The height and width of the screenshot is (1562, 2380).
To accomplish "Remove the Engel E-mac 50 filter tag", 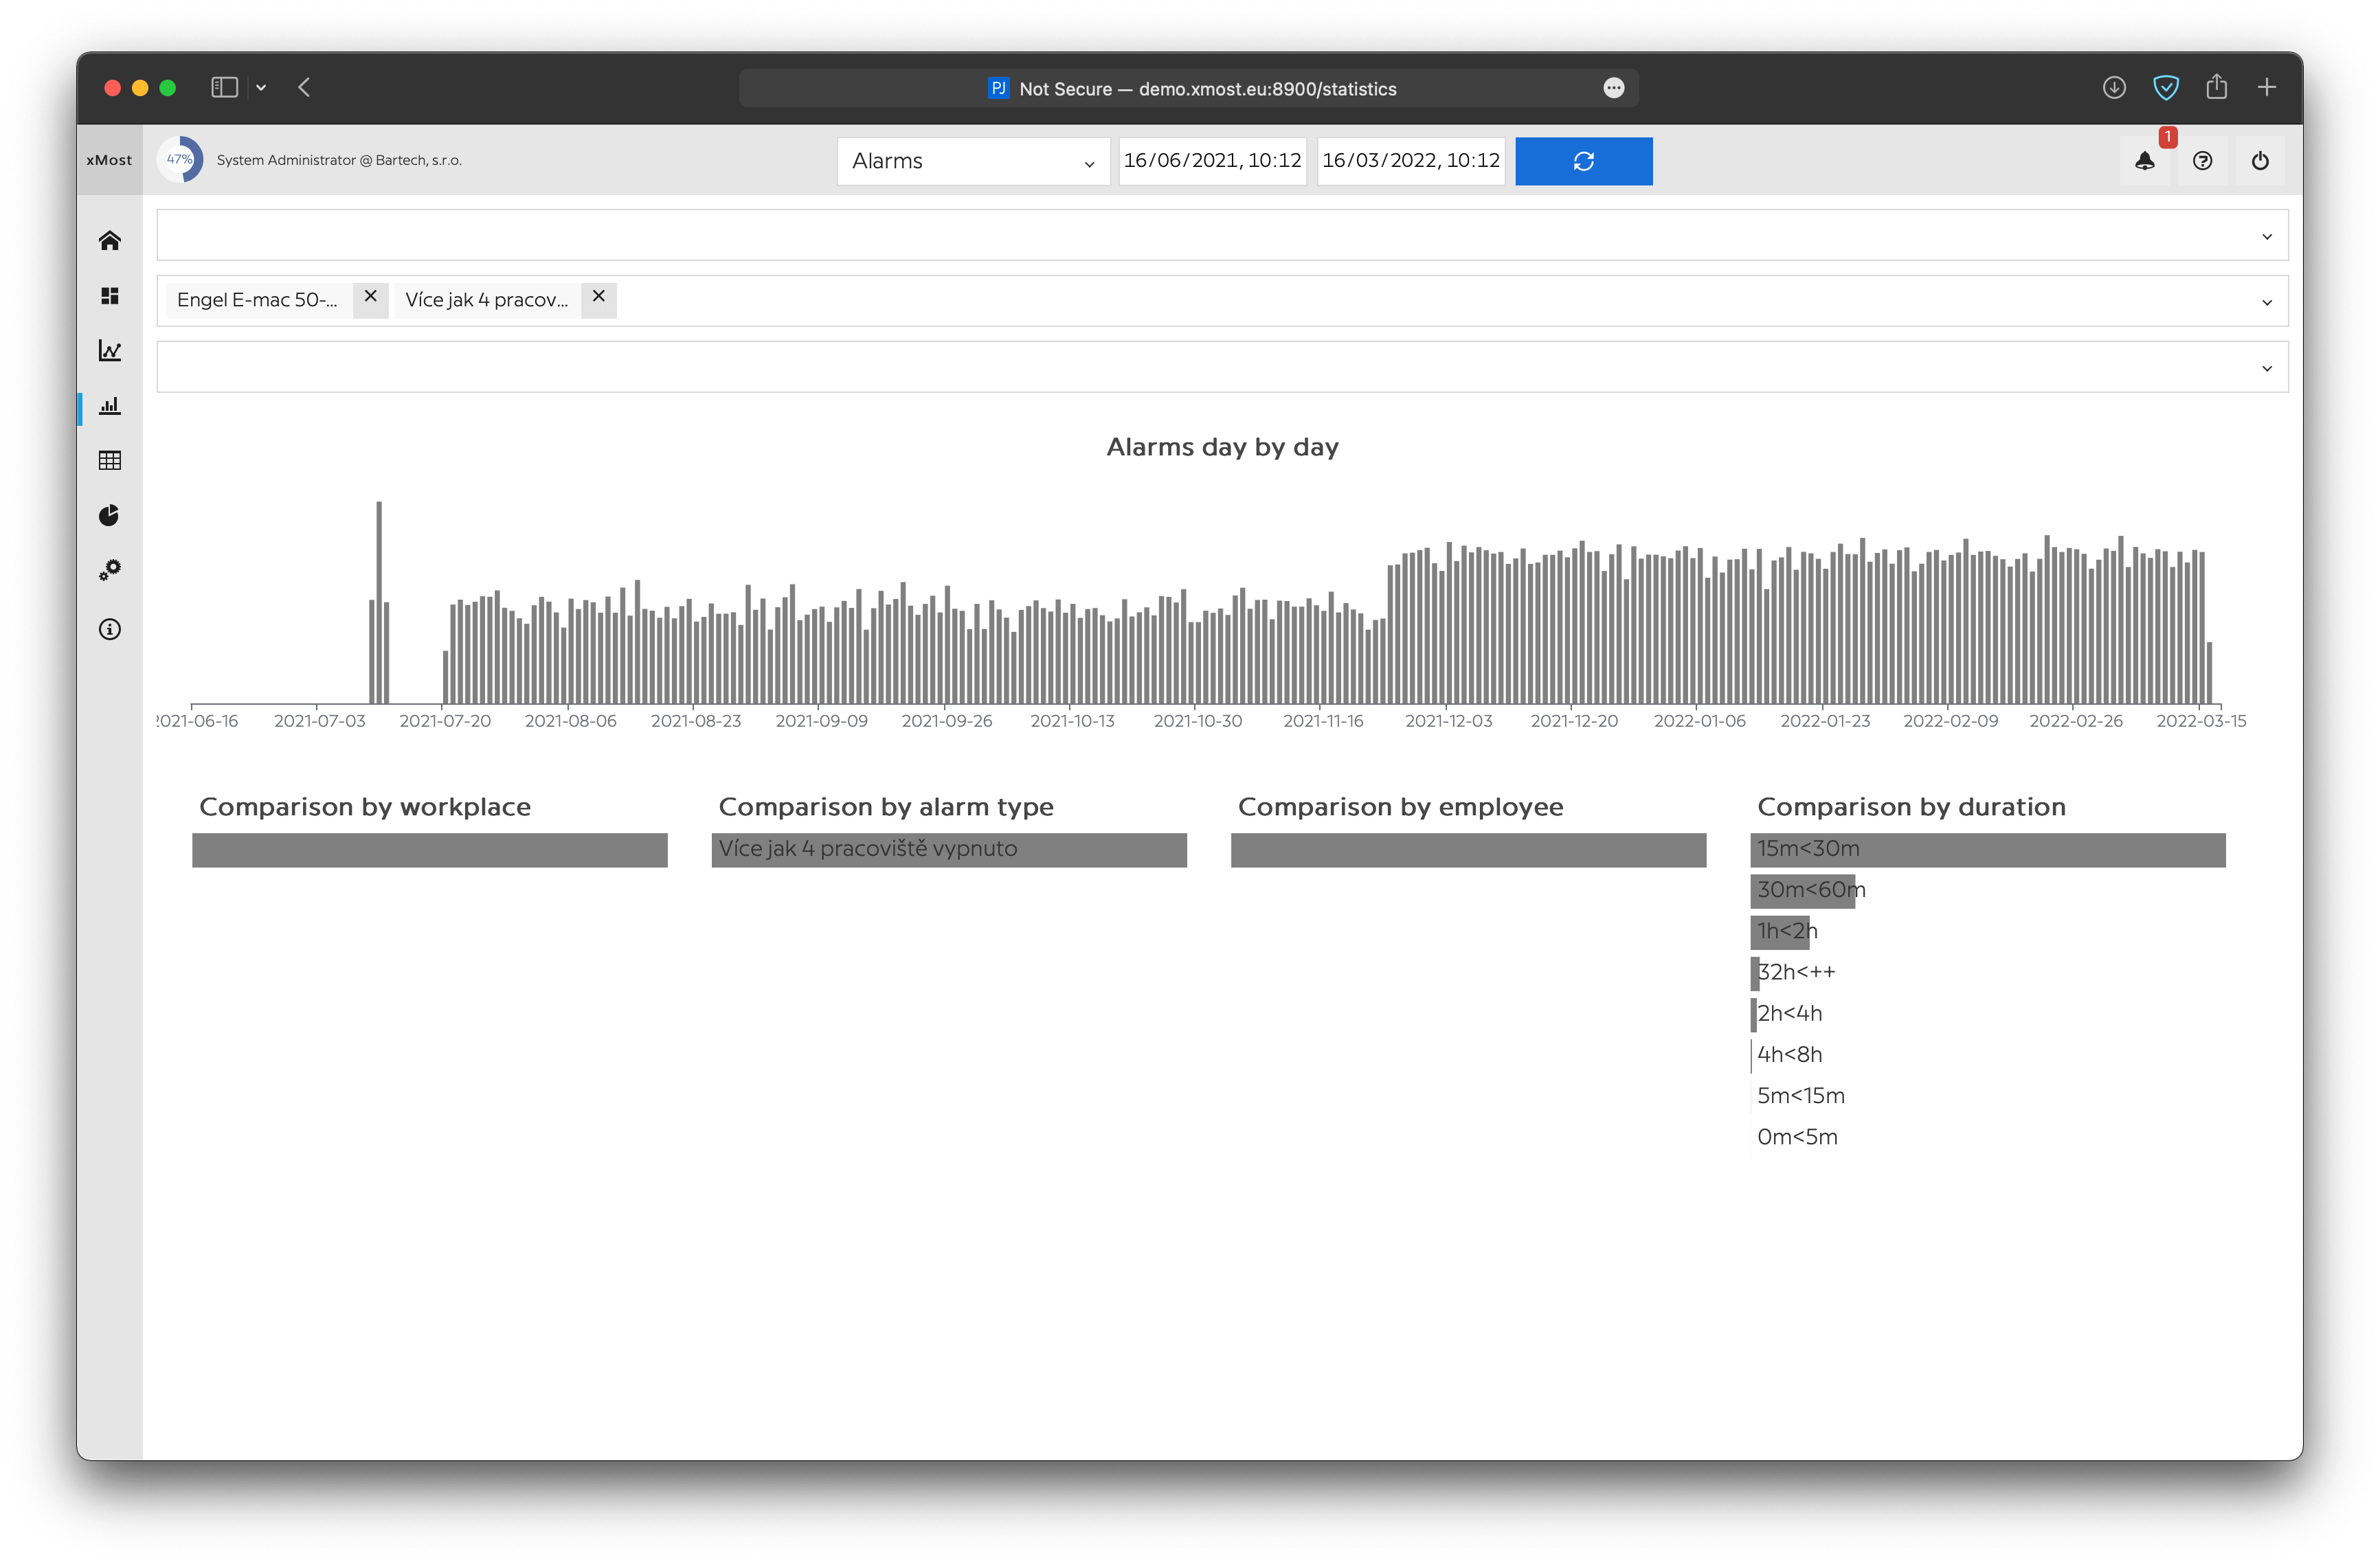I will (x=370, y=297).
